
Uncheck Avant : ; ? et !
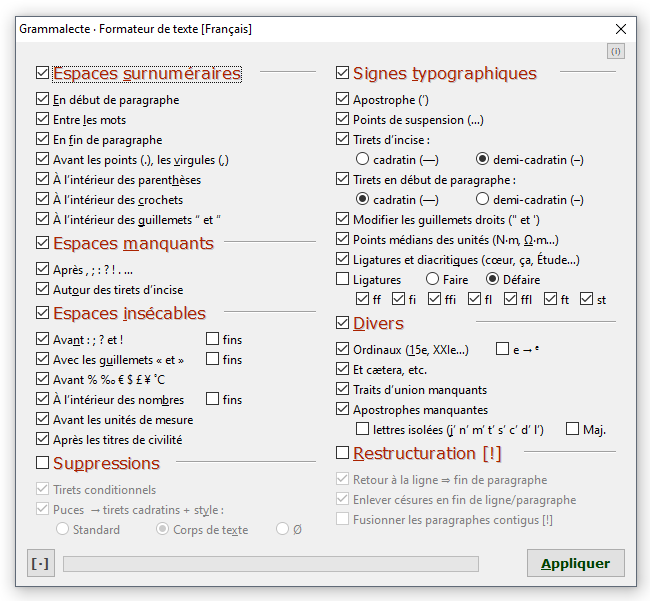click(x=42, y=339)
